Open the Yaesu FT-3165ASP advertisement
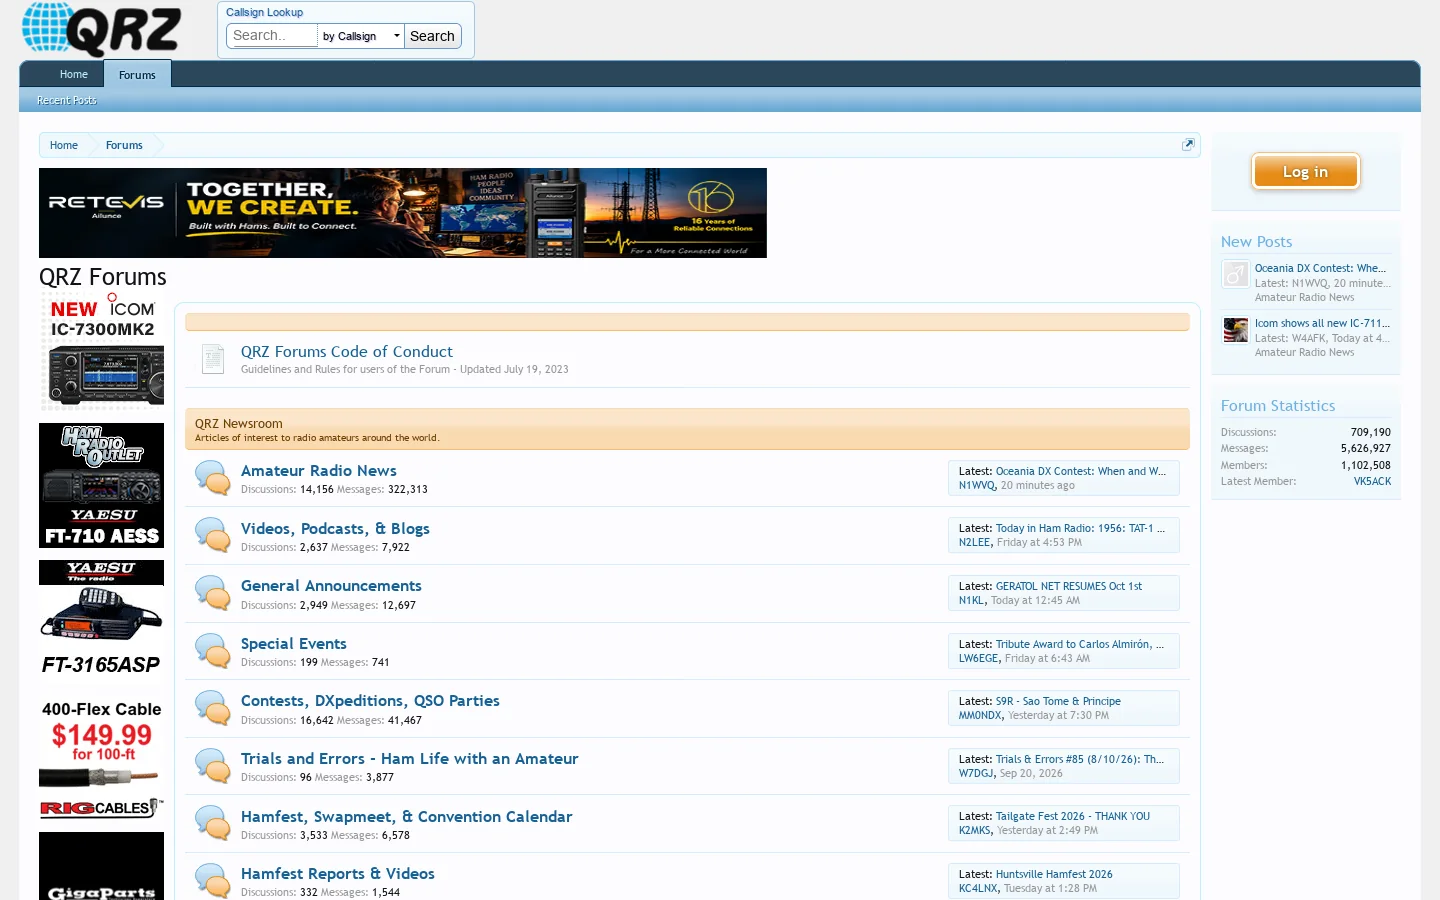The height and width of the screenshot is (900, 1440). pos(102,620)
